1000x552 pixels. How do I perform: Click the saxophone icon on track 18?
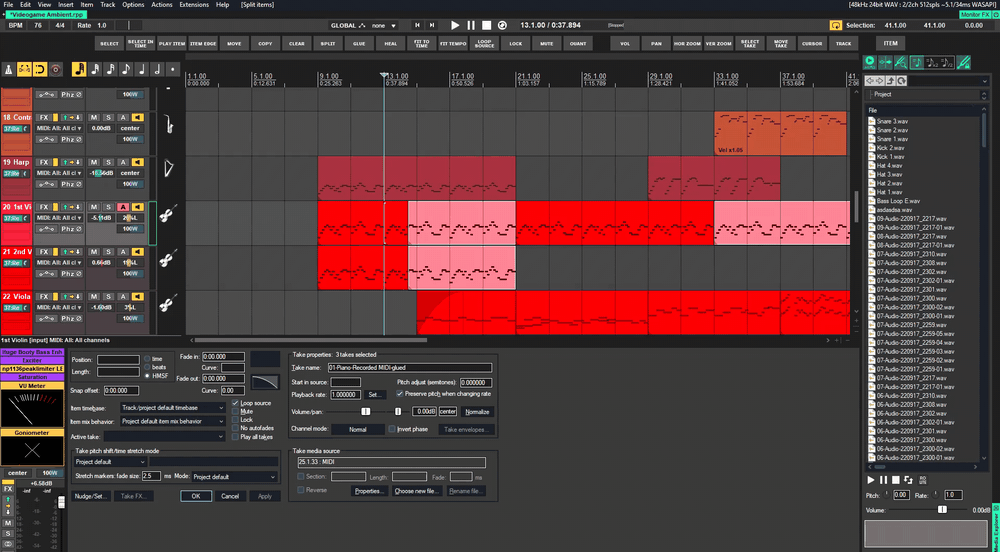click(x=169, y=126)
